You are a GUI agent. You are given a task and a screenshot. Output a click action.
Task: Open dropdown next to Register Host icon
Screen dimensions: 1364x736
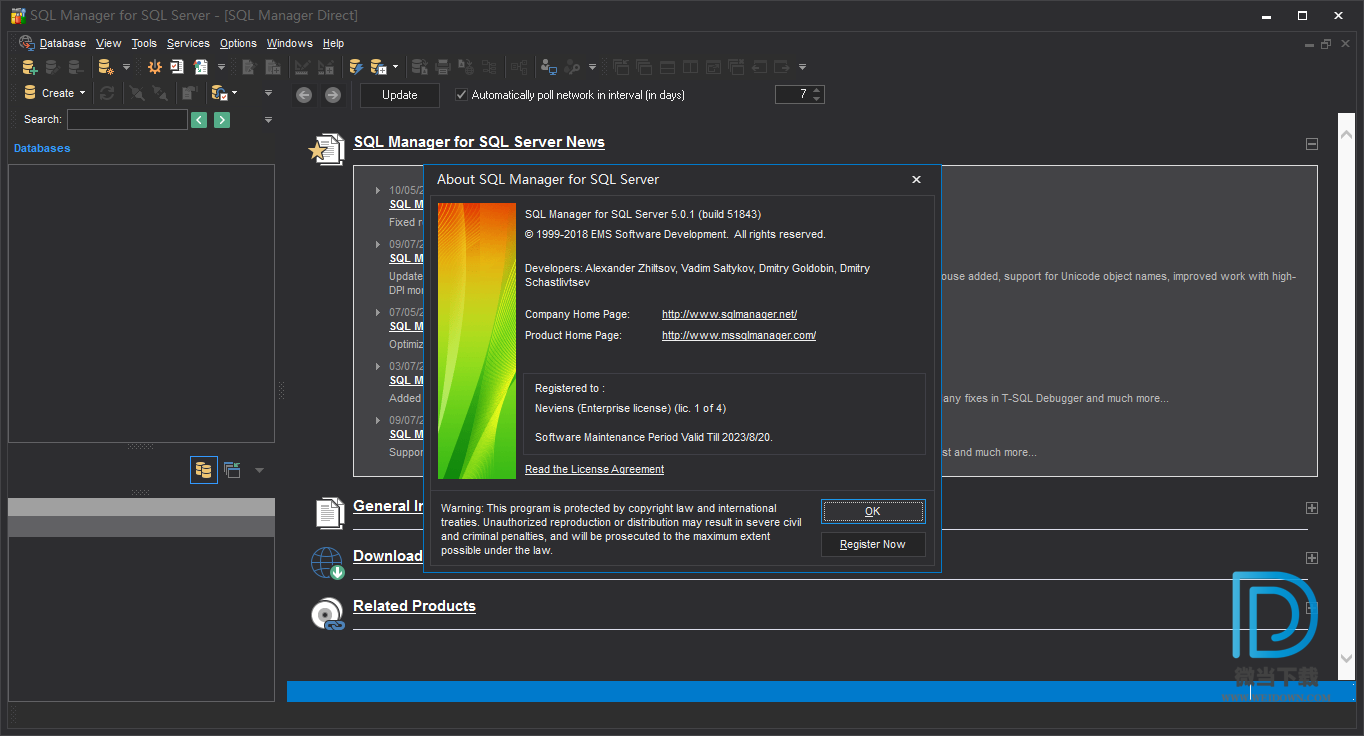click(126, 67)
